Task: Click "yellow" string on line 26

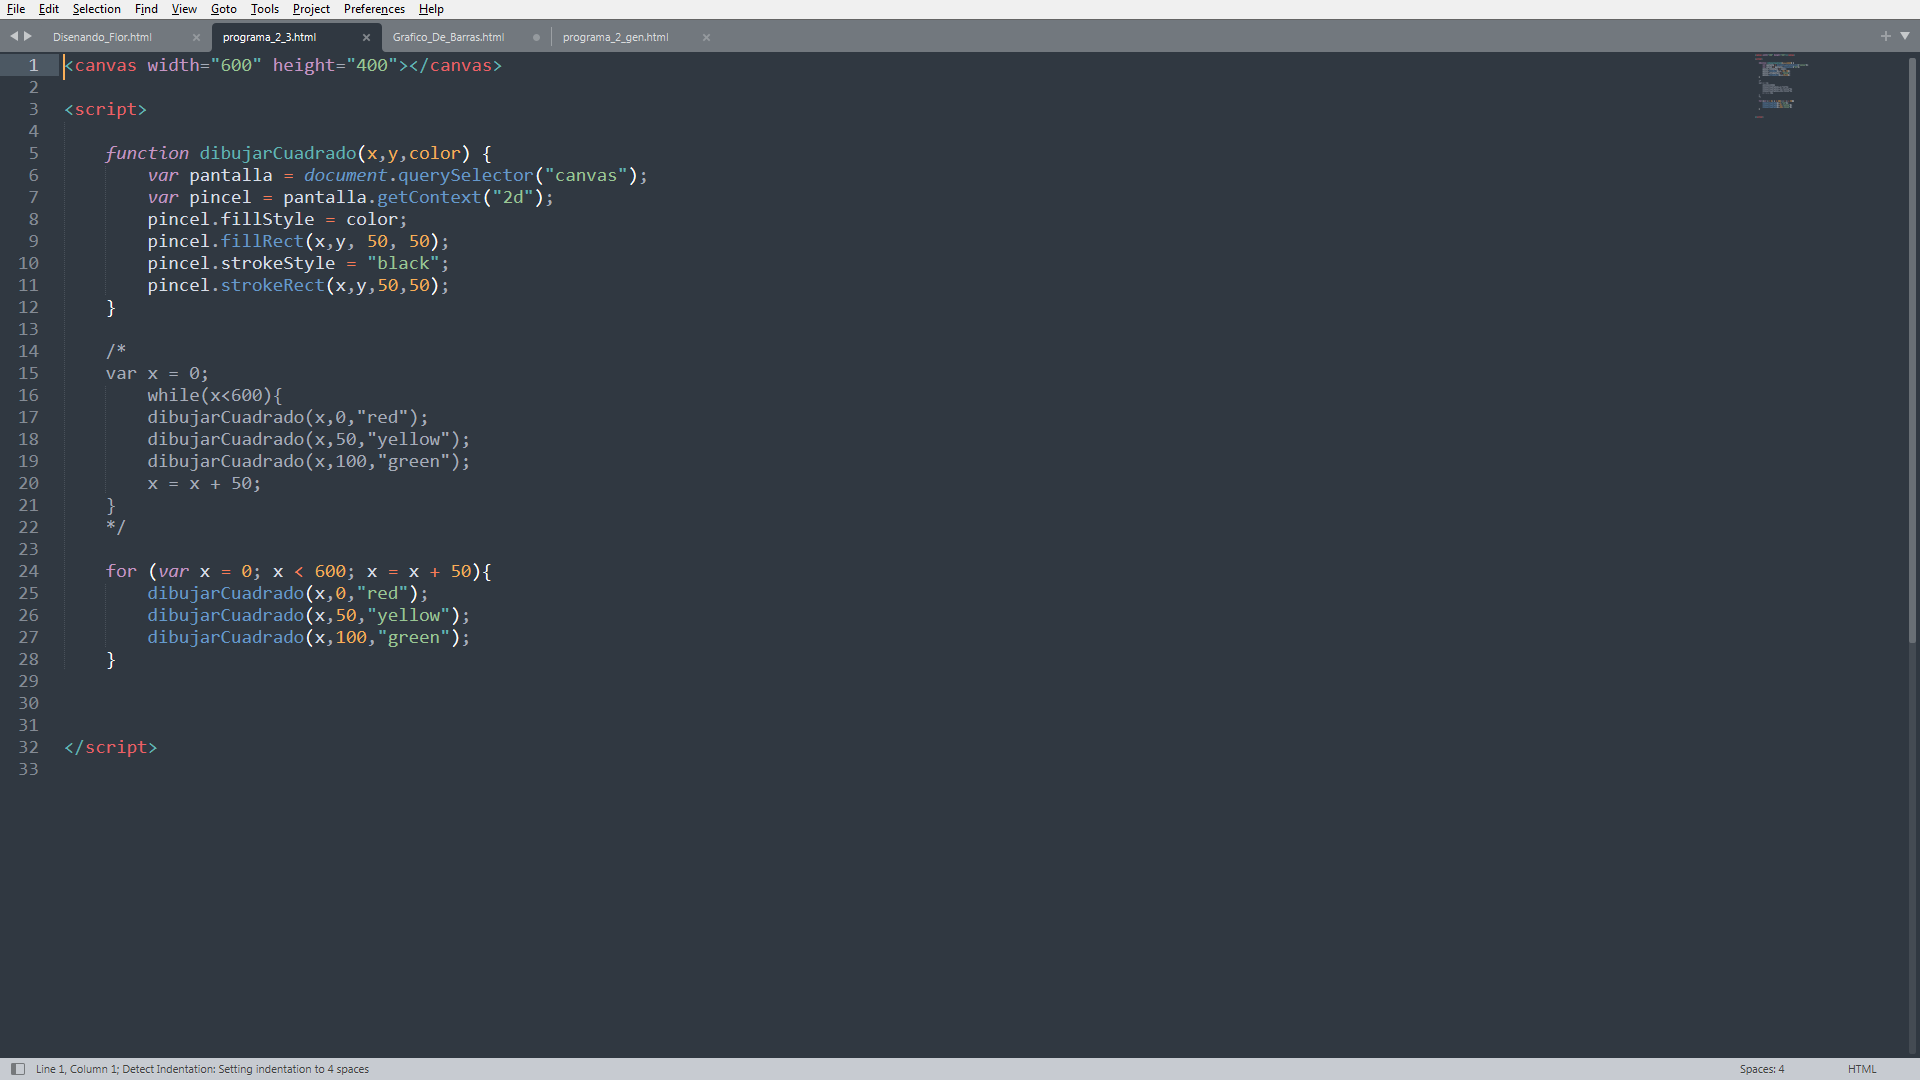Action: click(x=408, y=615)
